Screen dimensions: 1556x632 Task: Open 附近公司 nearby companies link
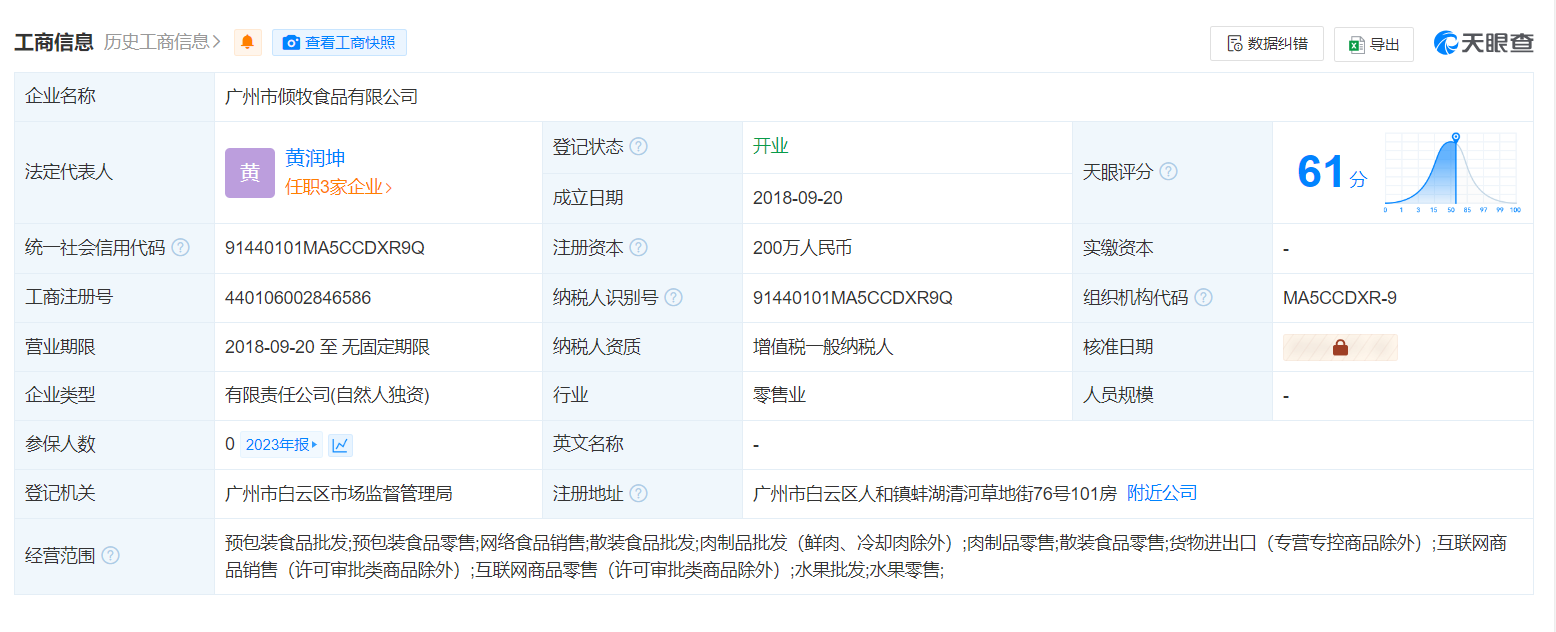(1162, 493)
